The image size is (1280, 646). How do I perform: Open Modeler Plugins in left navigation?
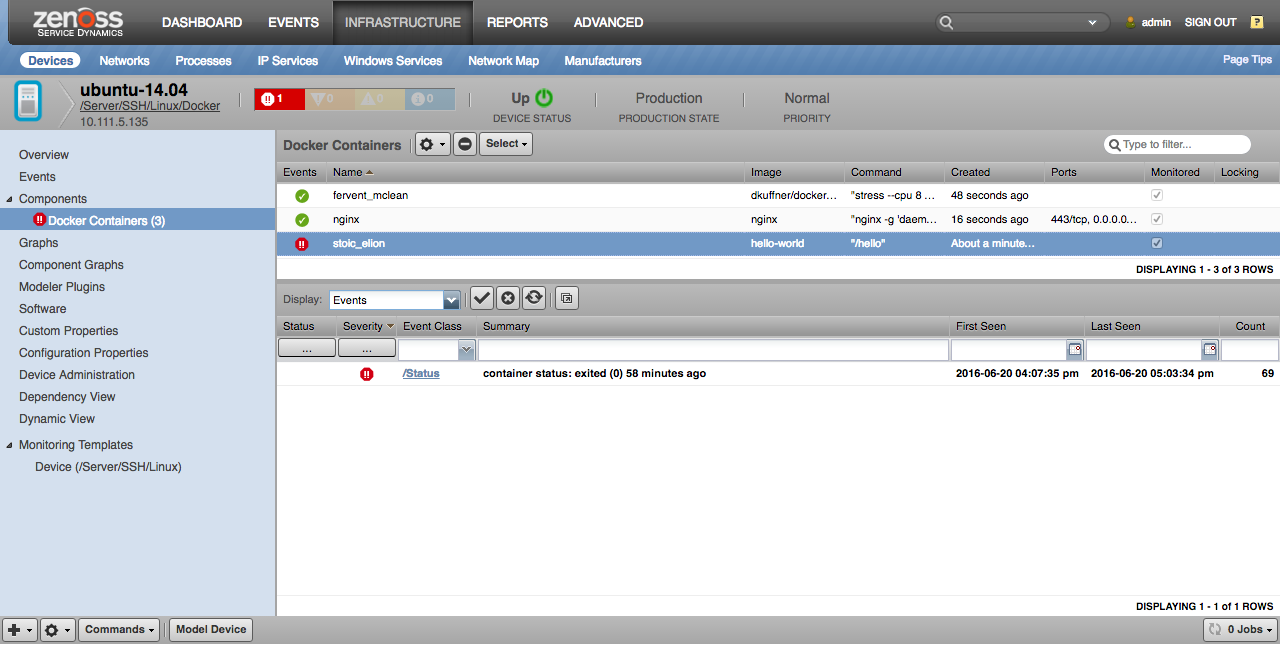point(62,287)
